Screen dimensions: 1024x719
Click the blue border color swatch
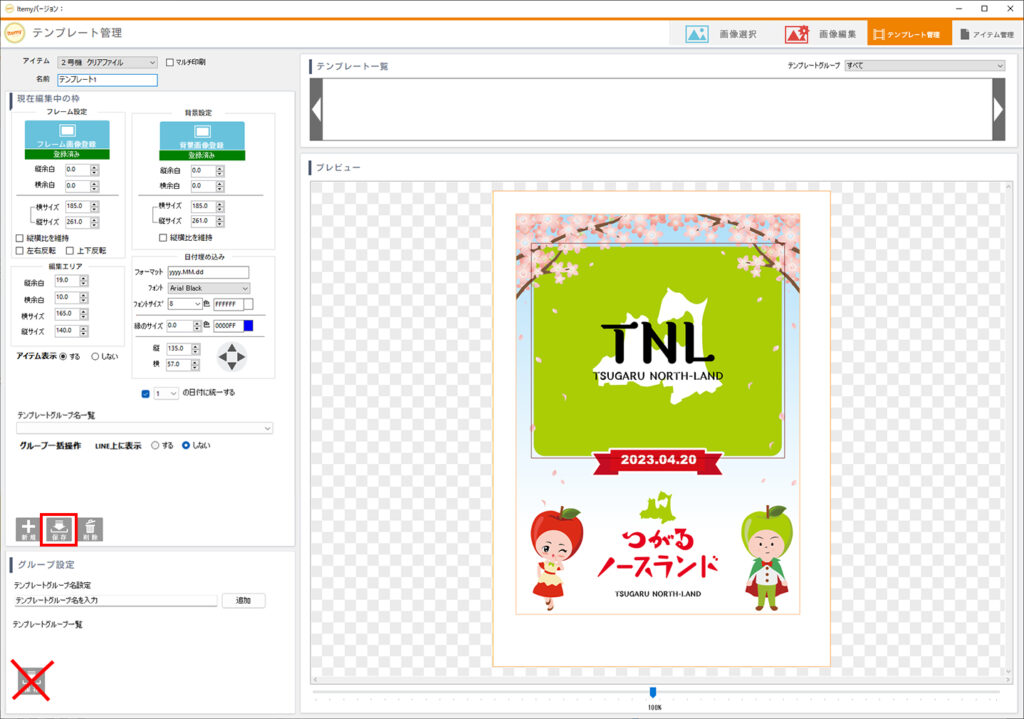coord(248,325)
